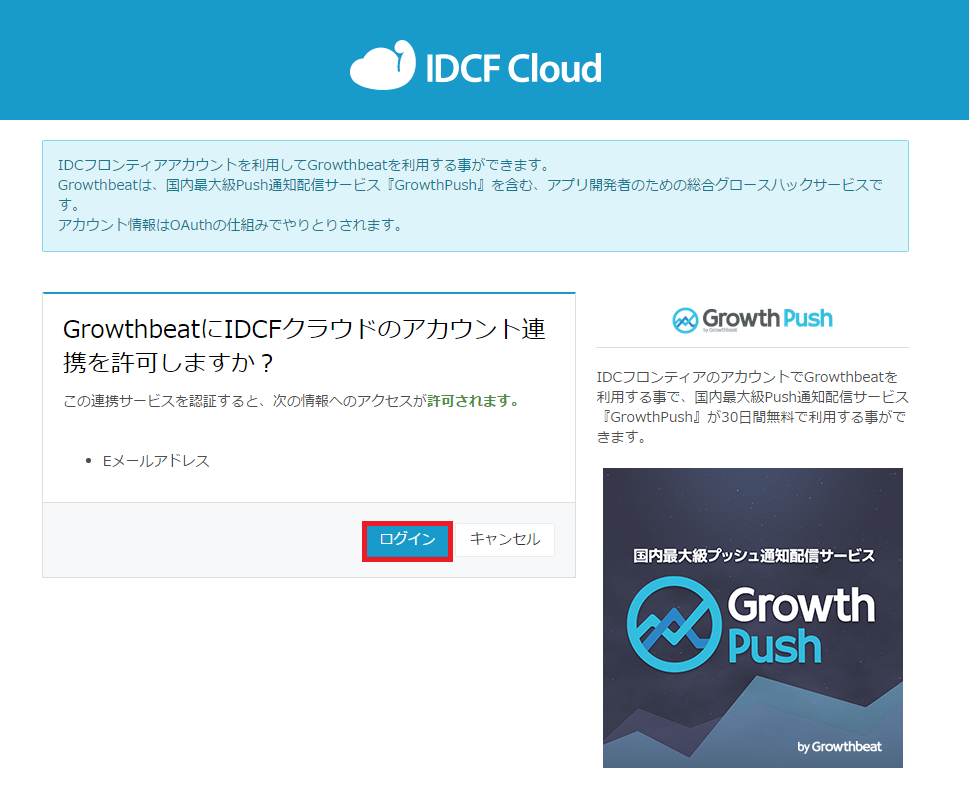Click the bullet point before Eメールアドレス
Viewport: 969px width, 800px height.
pyautogui.click(x=91, y=462)
